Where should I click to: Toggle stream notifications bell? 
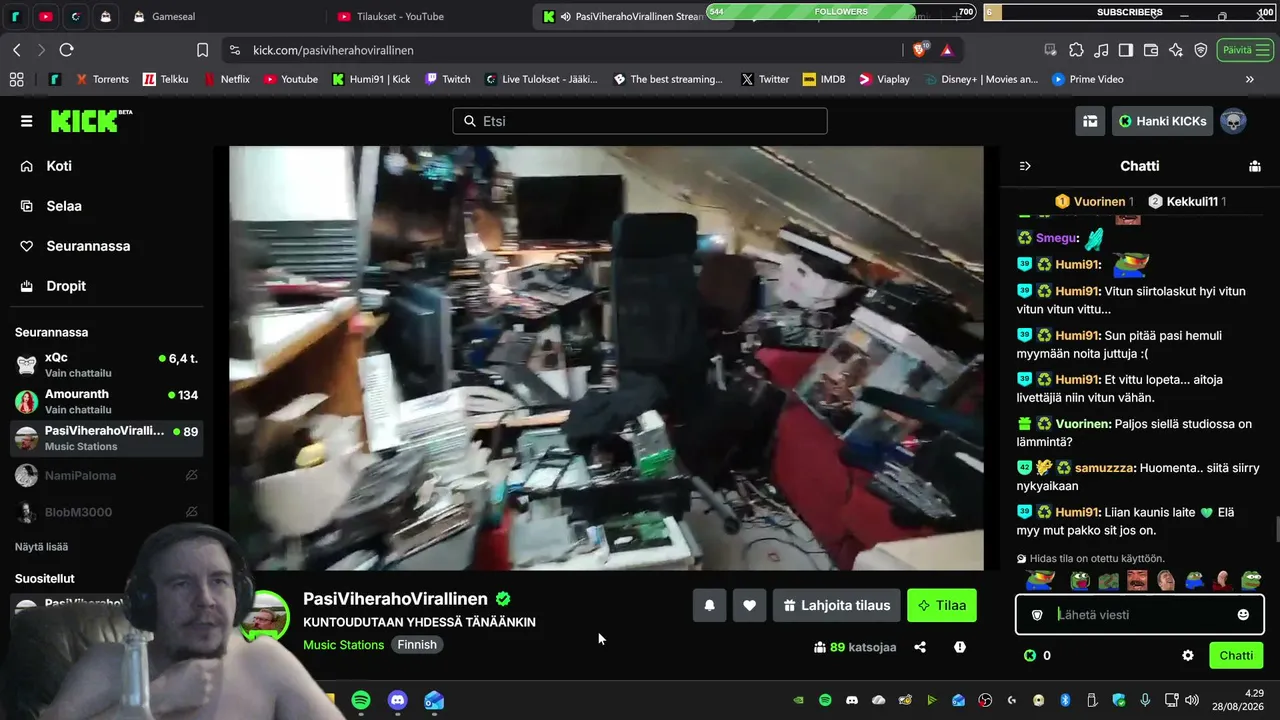710,605
